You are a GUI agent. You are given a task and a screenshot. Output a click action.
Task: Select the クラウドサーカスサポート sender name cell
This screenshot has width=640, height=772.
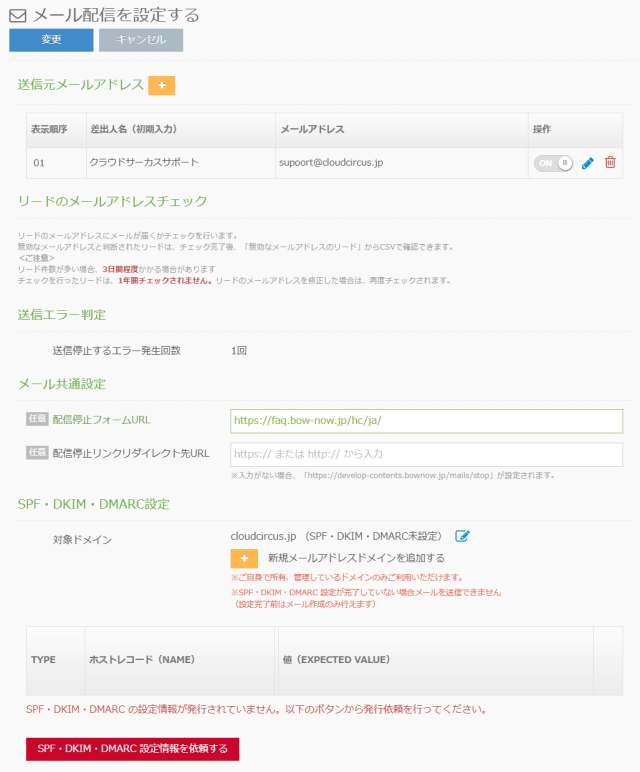point(181,163)
